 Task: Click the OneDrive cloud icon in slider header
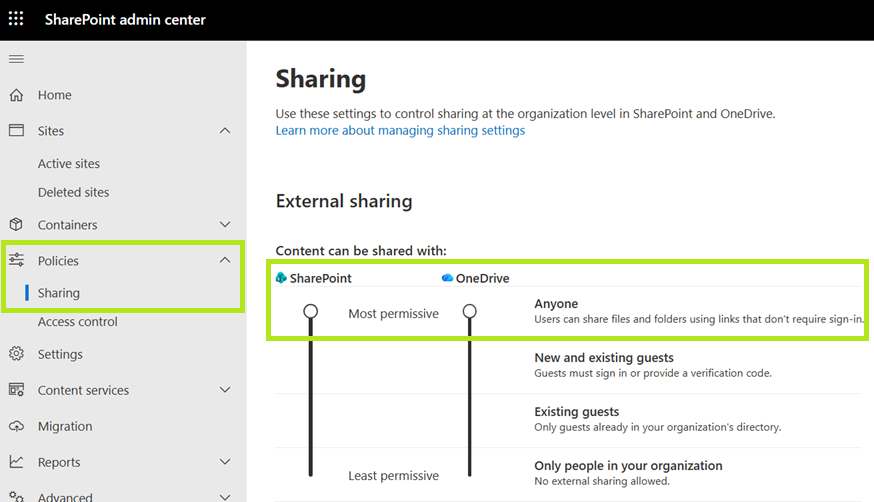447,277
